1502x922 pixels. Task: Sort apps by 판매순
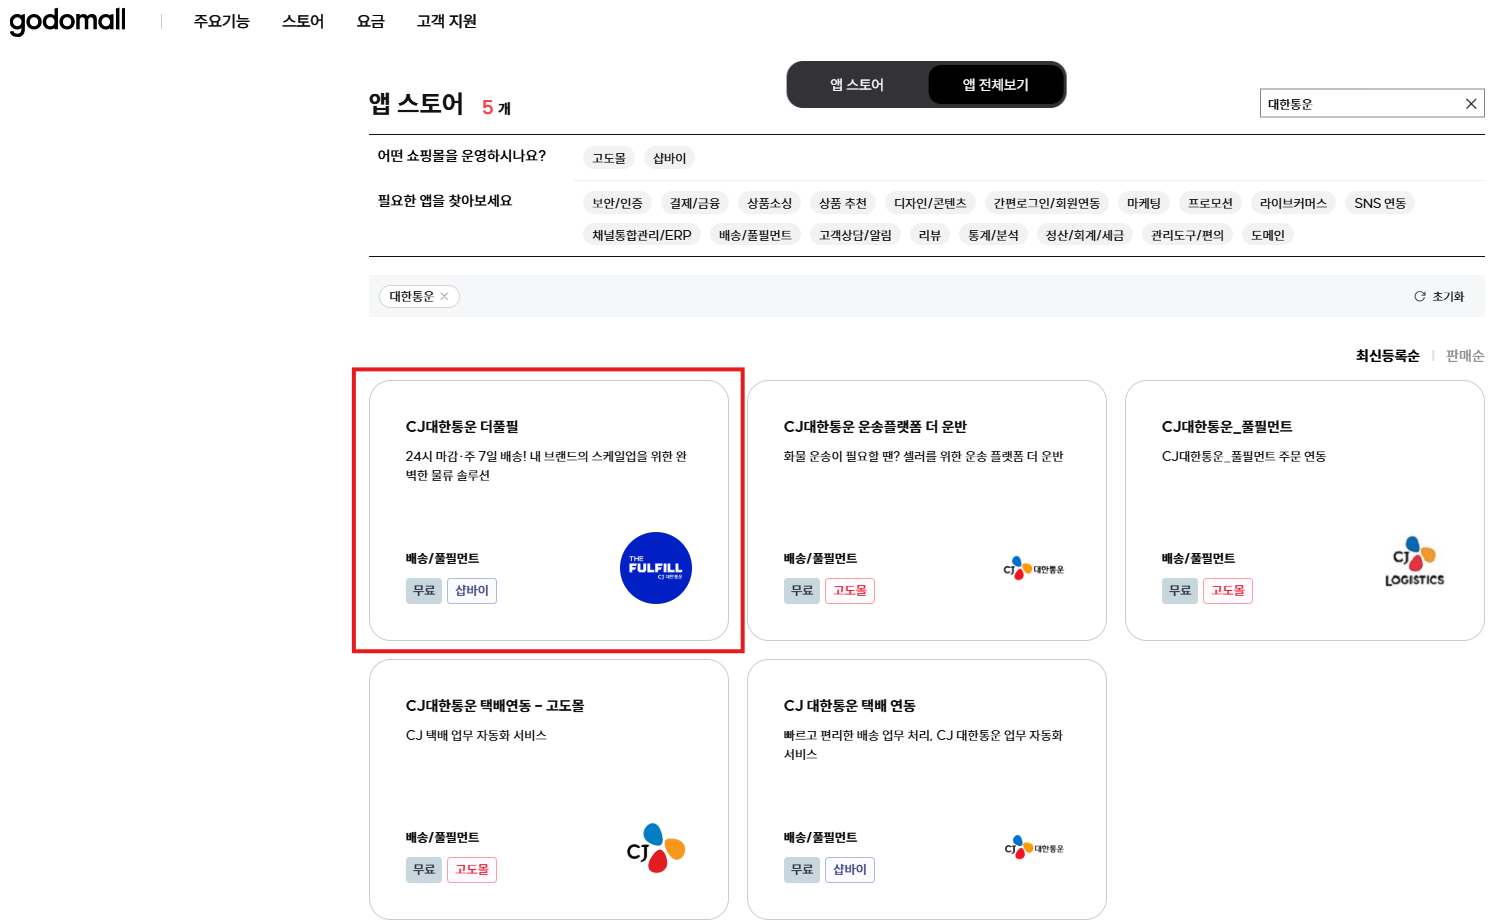click(1465, 356)
